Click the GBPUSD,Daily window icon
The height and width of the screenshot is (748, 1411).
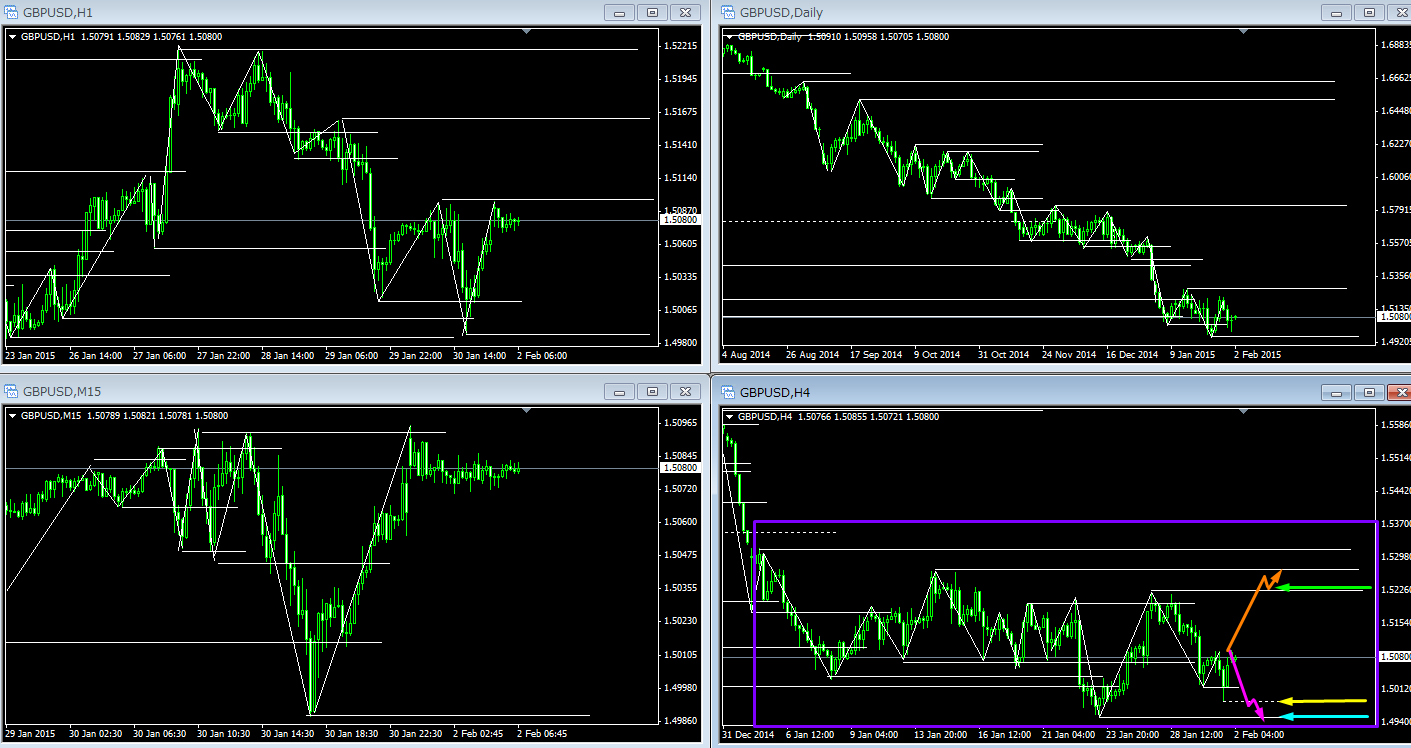(728, 13)
